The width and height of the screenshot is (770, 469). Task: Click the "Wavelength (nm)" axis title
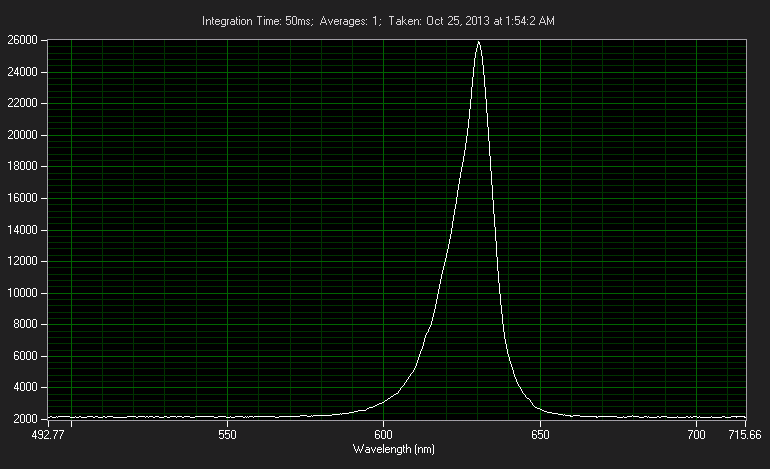pyautogui.click(x=391, y=450)
